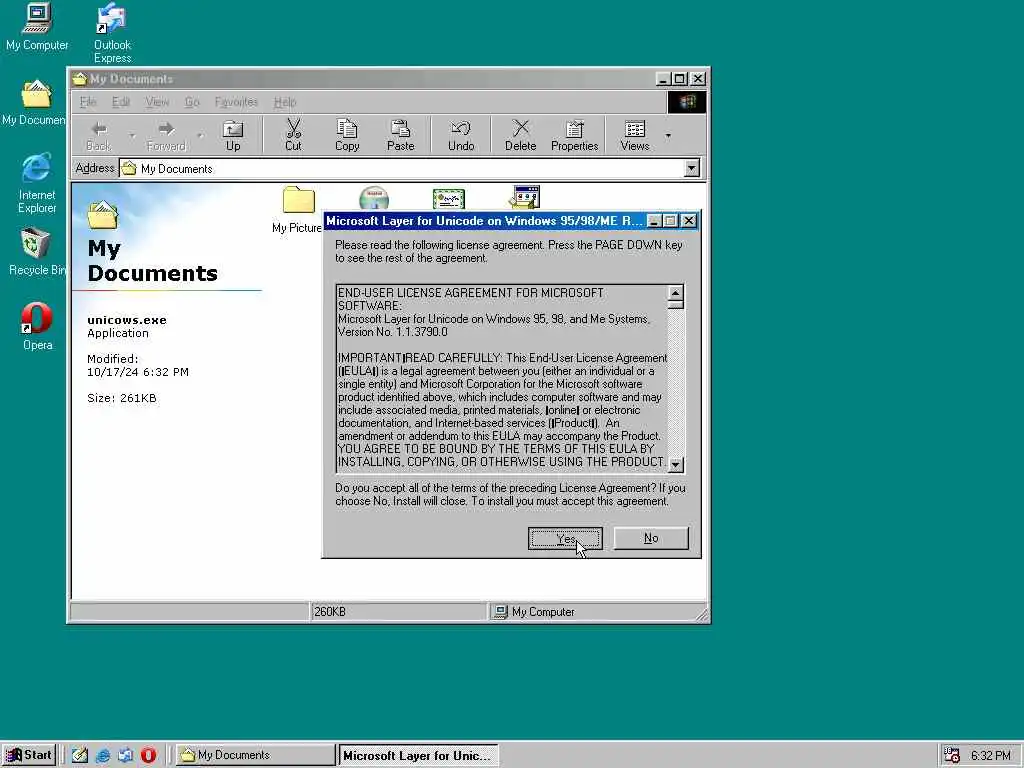This screenshot has width=1024, height=768.
Task: Expand the Views dropdown arrow
Action: click(667, 135)
